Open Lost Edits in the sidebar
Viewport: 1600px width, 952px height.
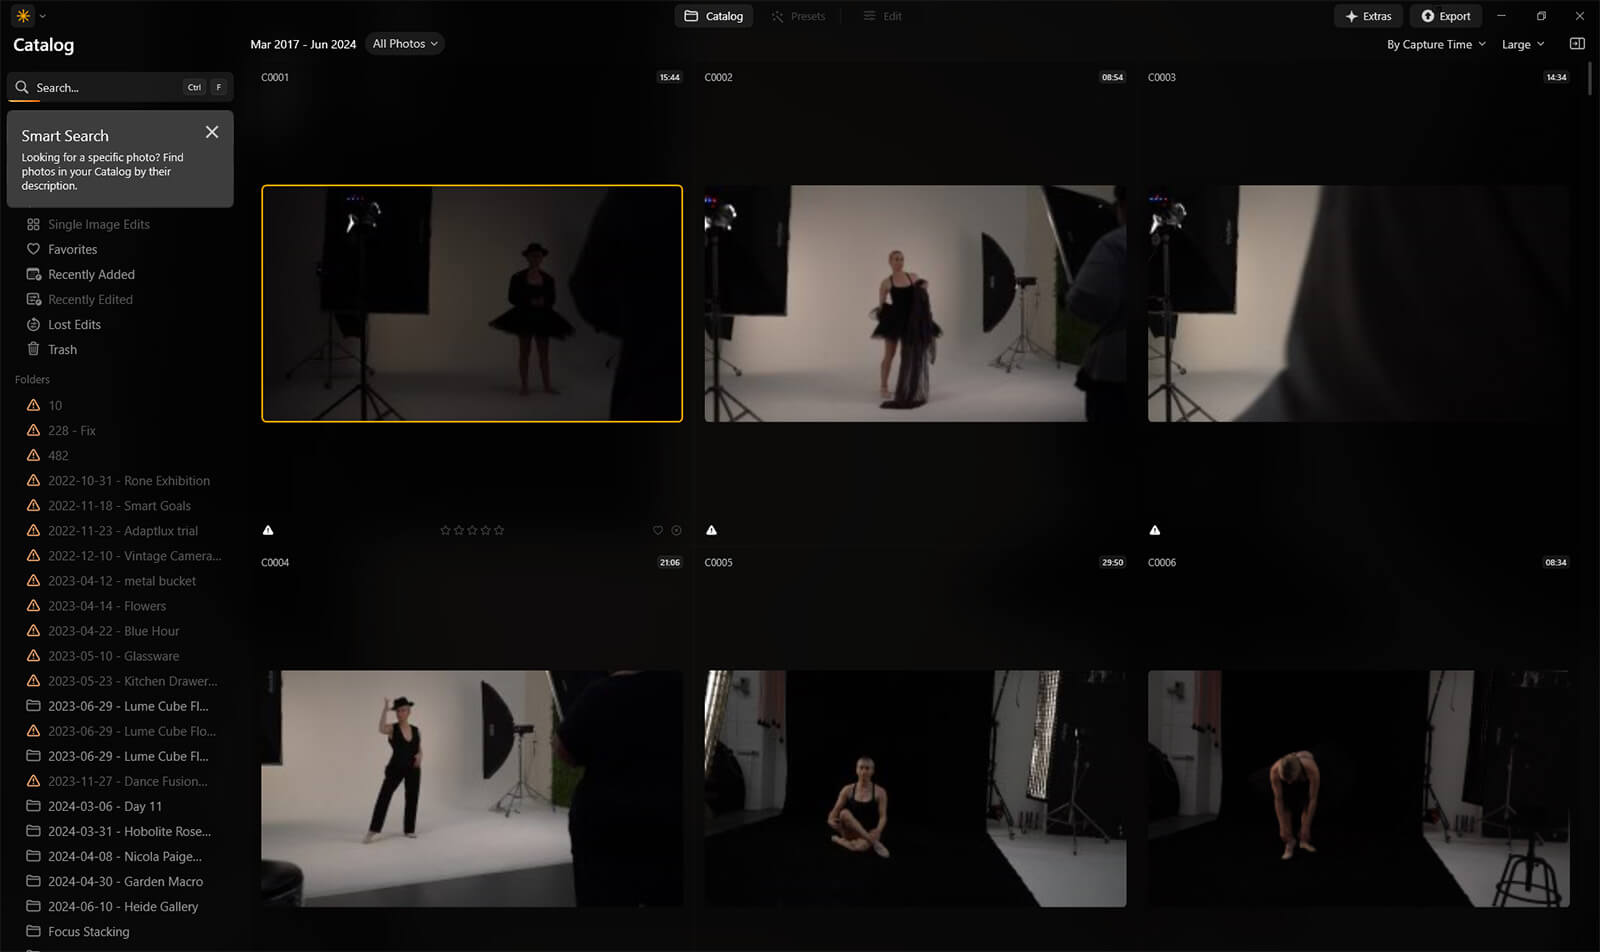pos(74,325)
